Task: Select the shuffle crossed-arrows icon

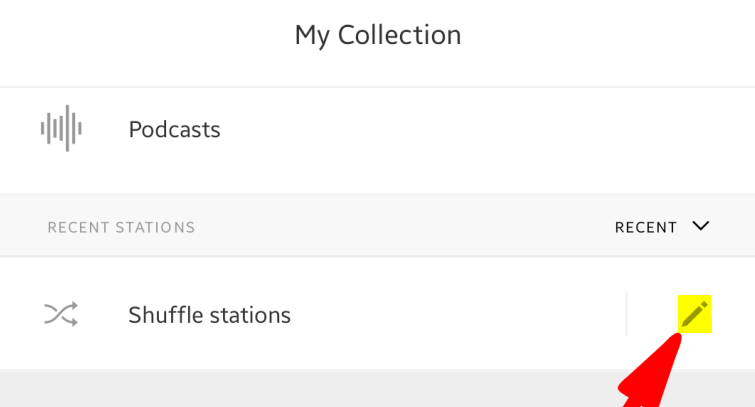Action: [61, 314]
